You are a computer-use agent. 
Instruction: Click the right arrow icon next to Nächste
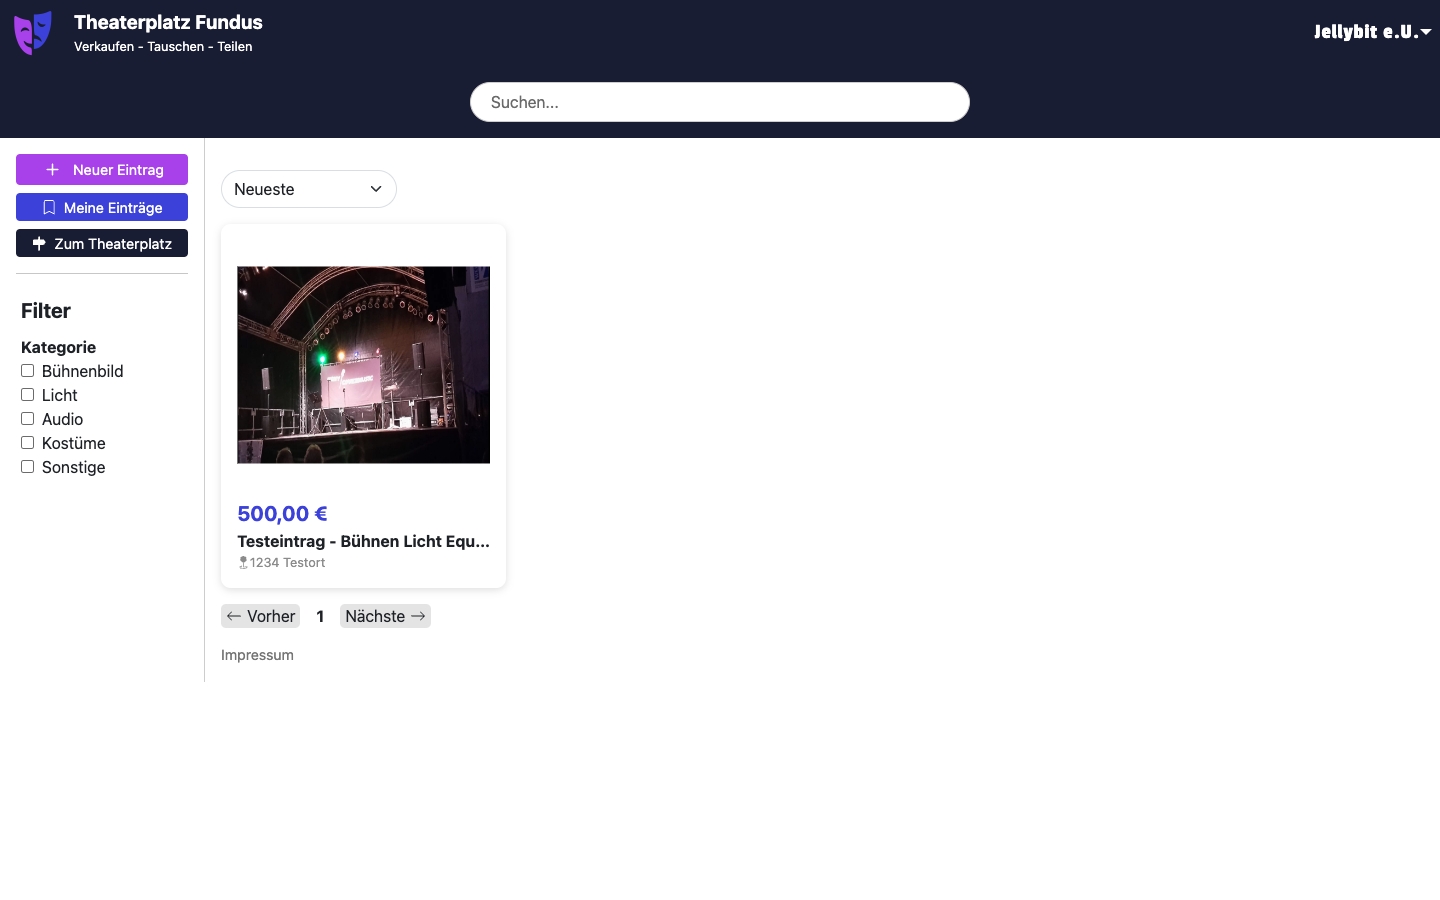tap(419, 617)
